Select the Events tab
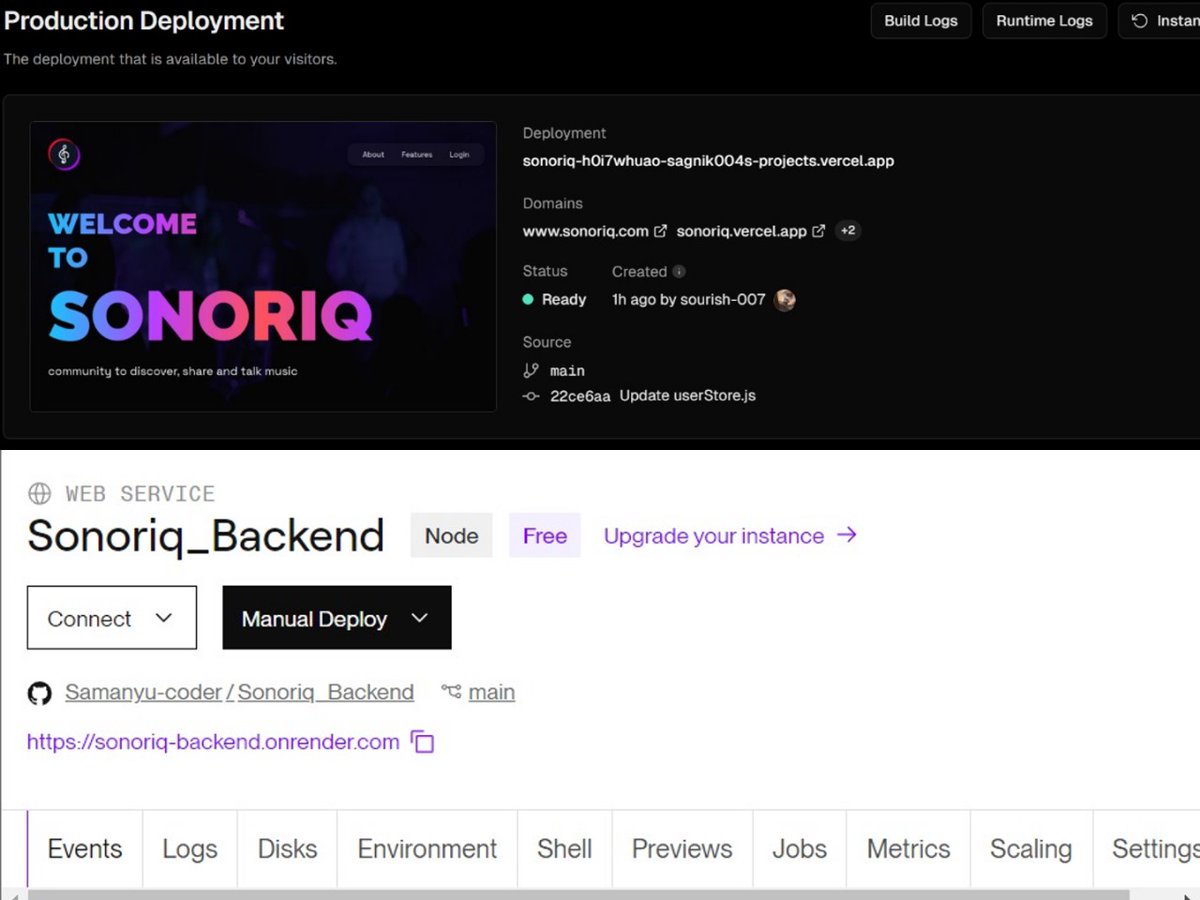Viewport: 1200px width, 900px height. (85, 849)
